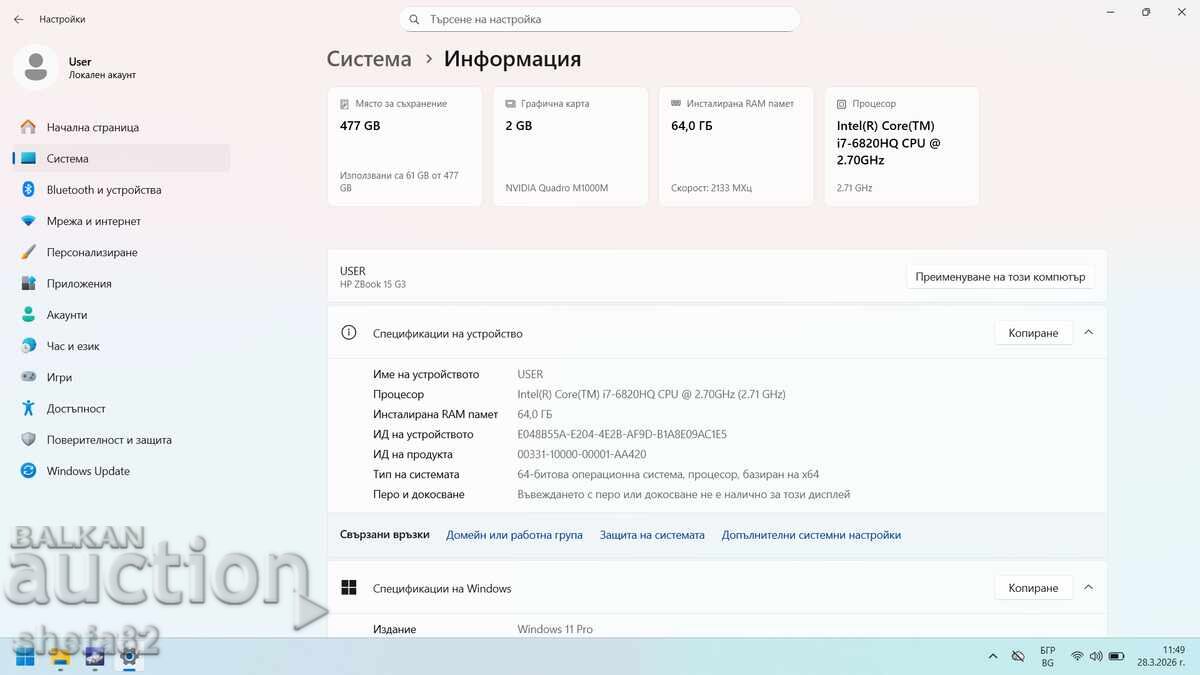This screenshot has height=675, width=1200.
Task: Open Мрежа и интернет settings
Action: point(120,221)
